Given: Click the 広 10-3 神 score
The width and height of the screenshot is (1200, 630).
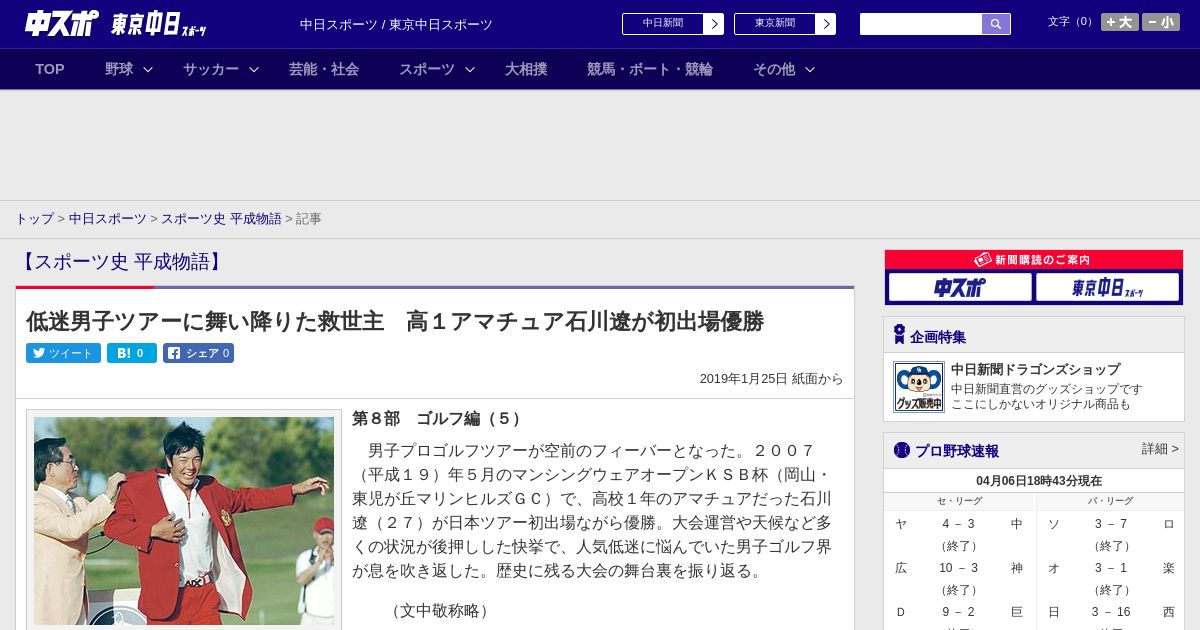Looking at the screenshot, I should coord(959,568).
